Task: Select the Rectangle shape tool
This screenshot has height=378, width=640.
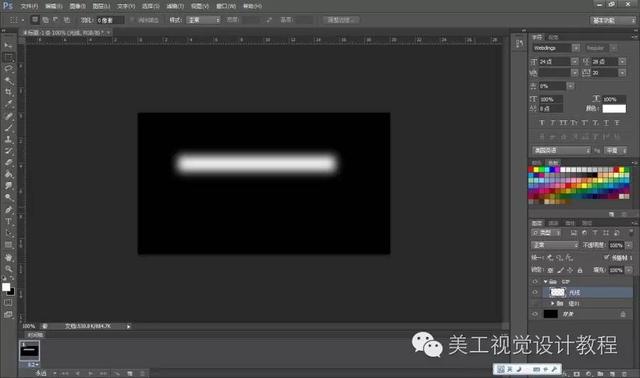Action: [8, 245]
